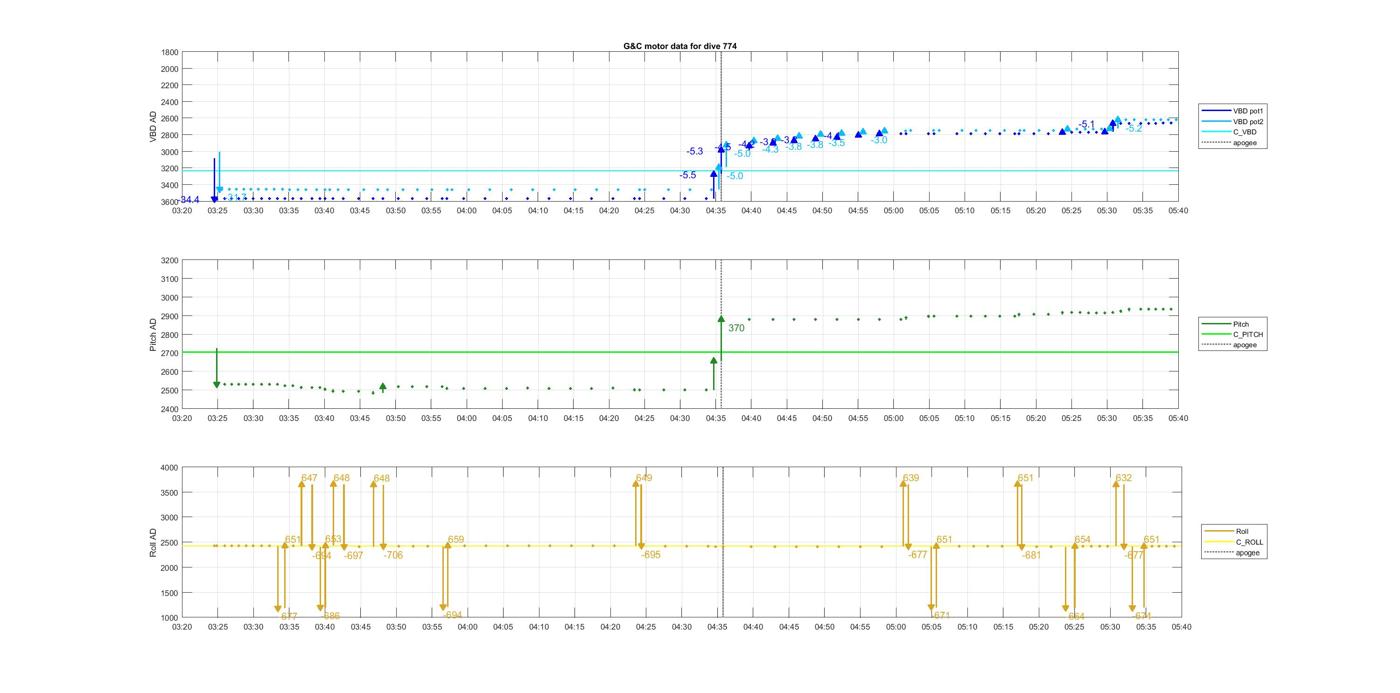The width and height of the screenshot is (1400, 693).
Task: Click the 'VBD AD' y-axis label
Action: click(154, 126)
